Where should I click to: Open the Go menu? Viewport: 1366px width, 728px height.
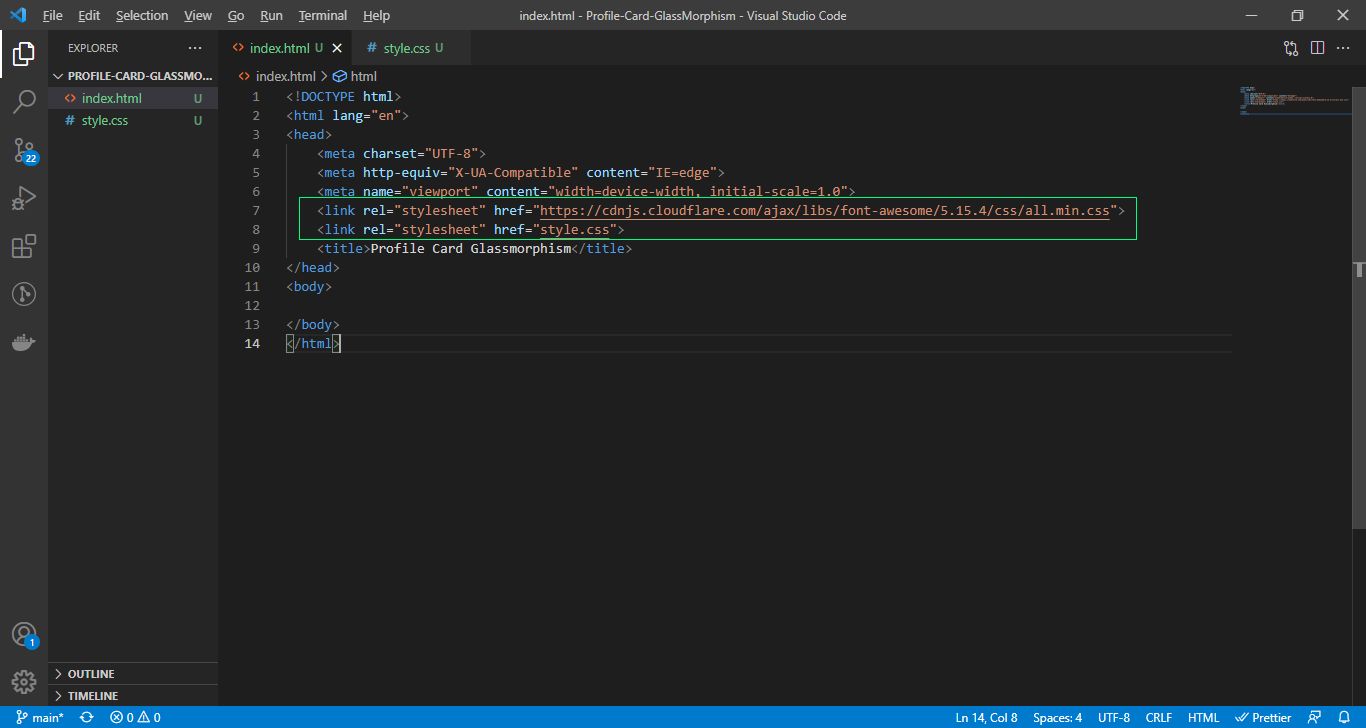point(236,16)
